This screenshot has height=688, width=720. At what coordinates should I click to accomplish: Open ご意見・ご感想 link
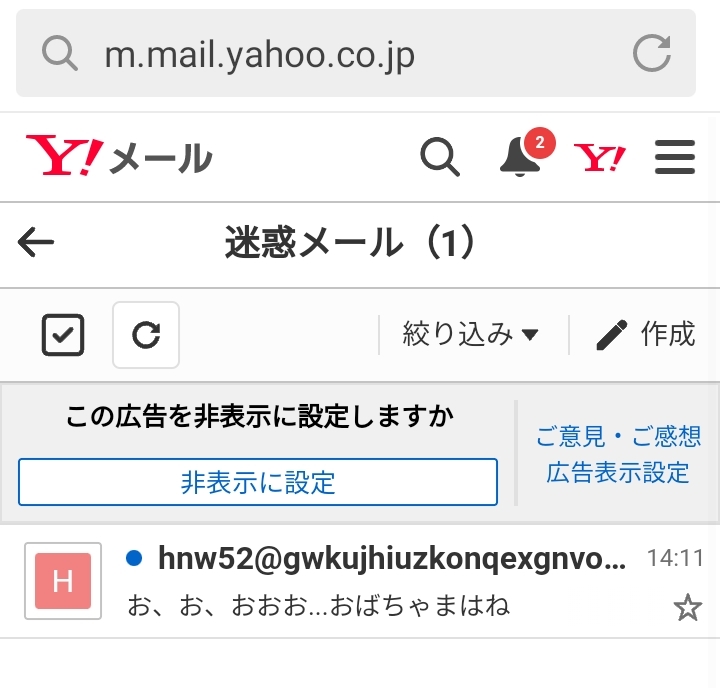(618, 436)
